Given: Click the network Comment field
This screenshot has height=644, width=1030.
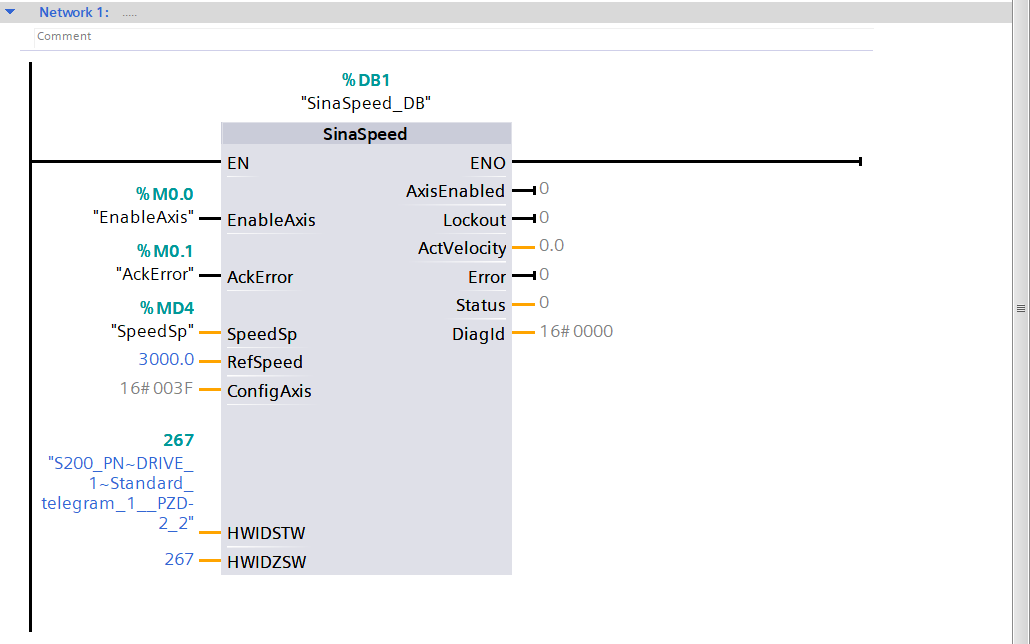Looking at the screenshot, I should (453, 37).
